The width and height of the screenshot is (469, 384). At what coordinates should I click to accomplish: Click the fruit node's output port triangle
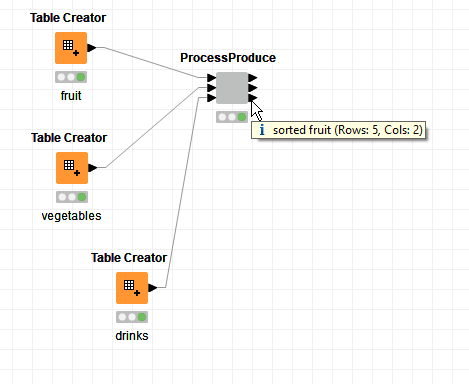tap(92, 48)
